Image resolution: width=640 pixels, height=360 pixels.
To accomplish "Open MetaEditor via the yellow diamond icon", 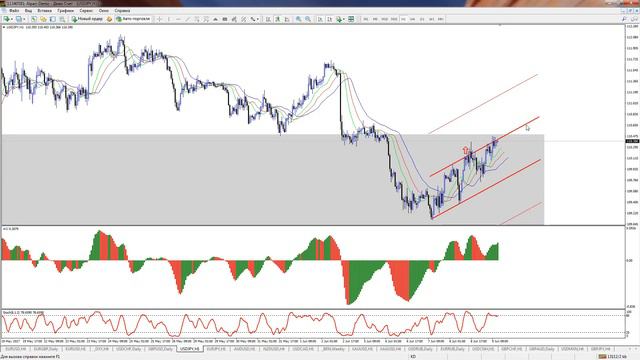I will [x=109, y=19].
